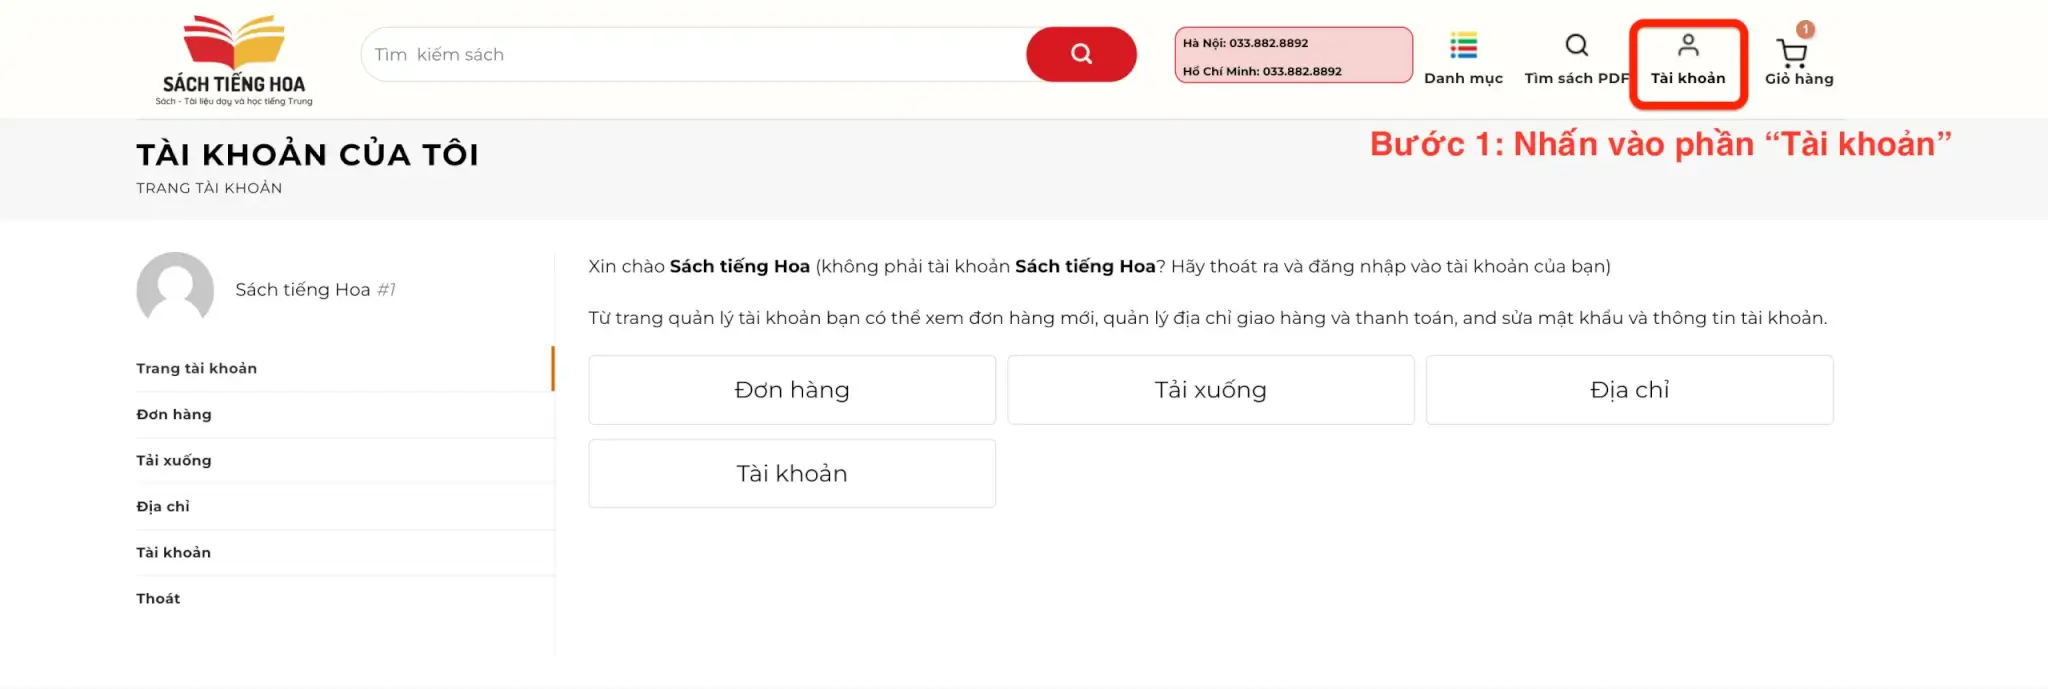The width and height of the screenshot is (2048, 689).
Task: Click the cart item count badge
Action: coord(1805,29)
